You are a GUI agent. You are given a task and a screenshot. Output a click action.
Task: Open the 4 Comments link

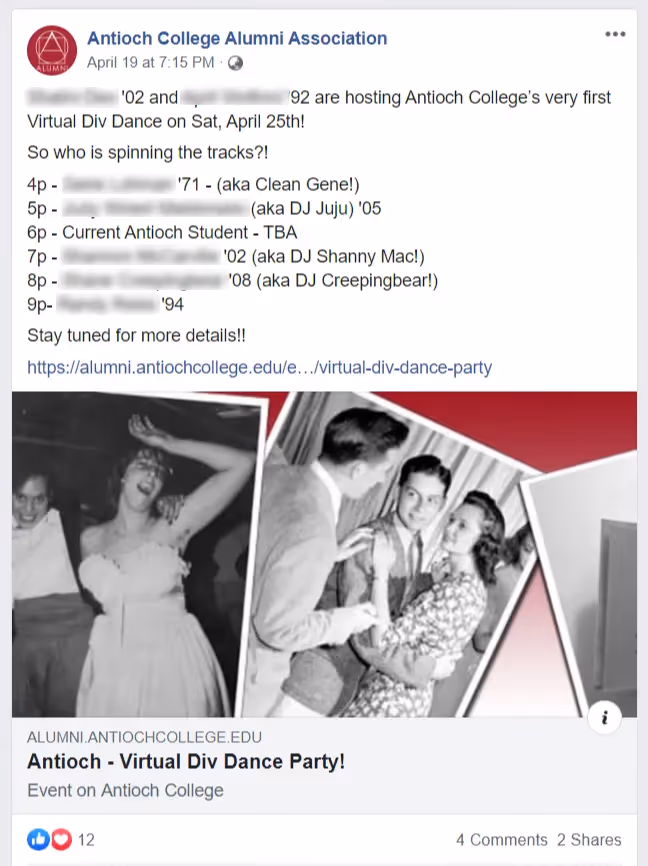(501, 840)
